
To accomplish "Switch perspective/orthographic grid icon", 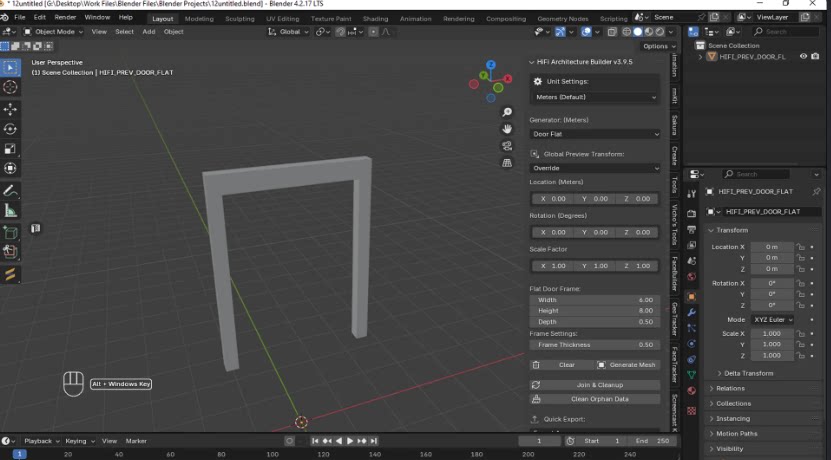I will (x=507, y=163).
